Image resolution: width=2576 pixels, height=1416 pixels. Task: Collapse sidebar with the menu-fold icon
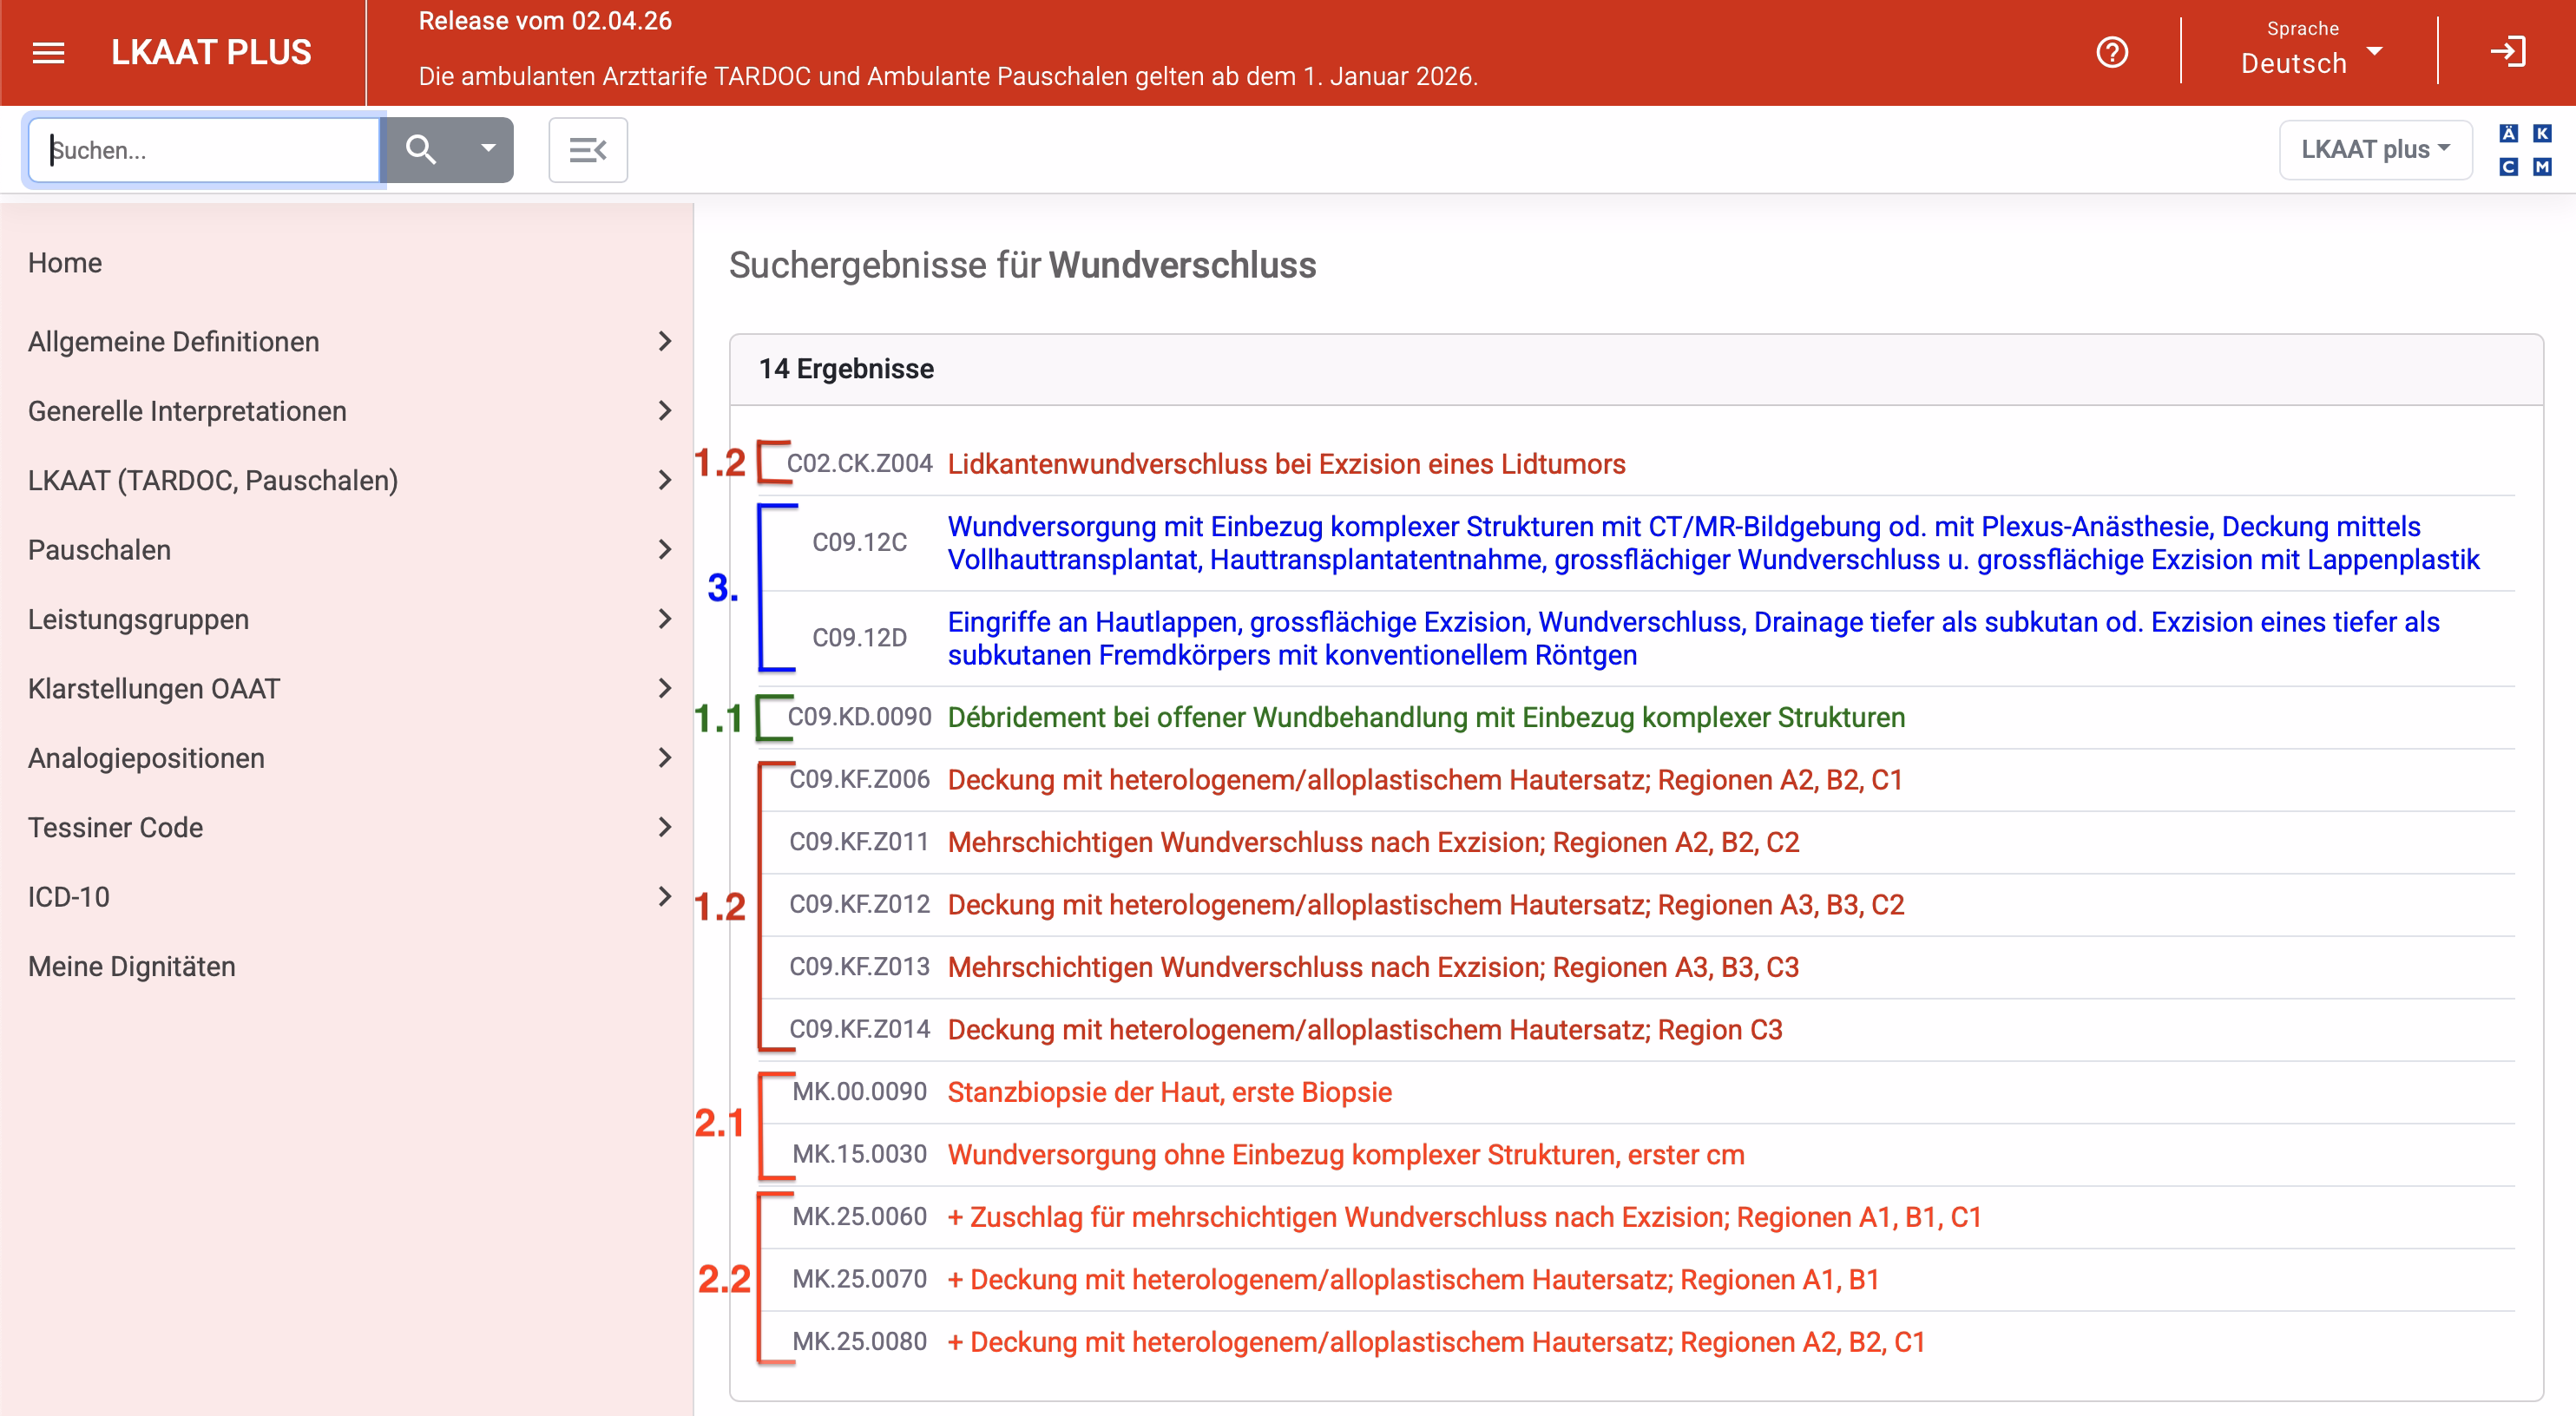[588, 150]
